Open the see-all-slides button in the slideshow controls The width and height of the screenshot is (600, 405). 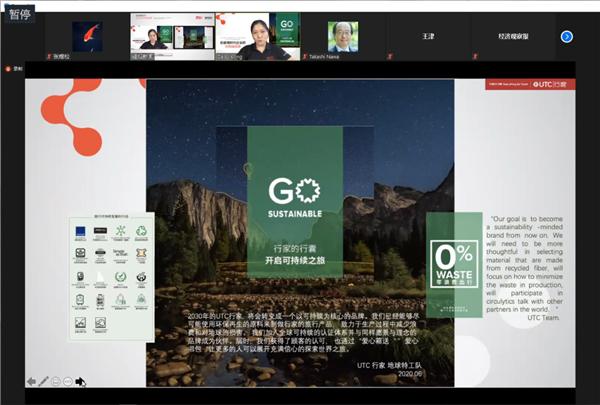[x=55, y=381]
